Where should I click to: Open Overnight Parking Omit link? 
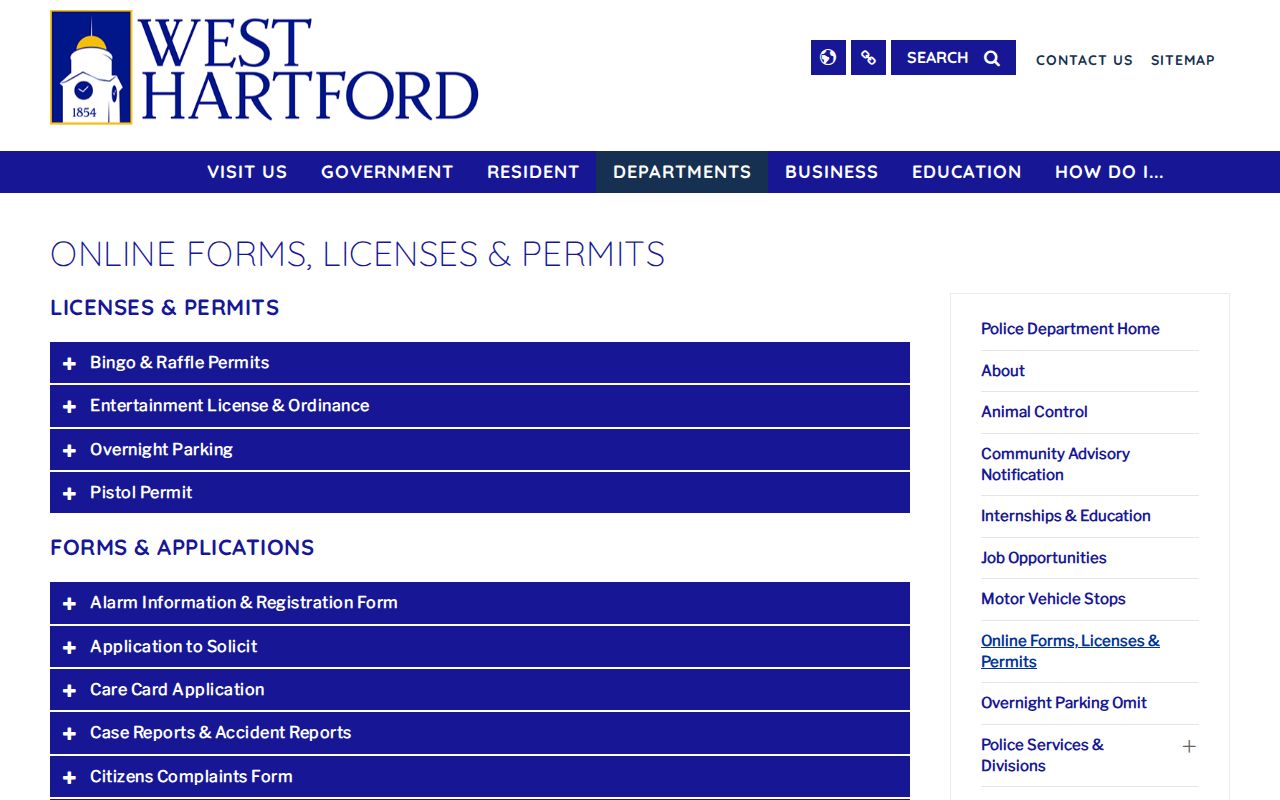point(1064,703)
